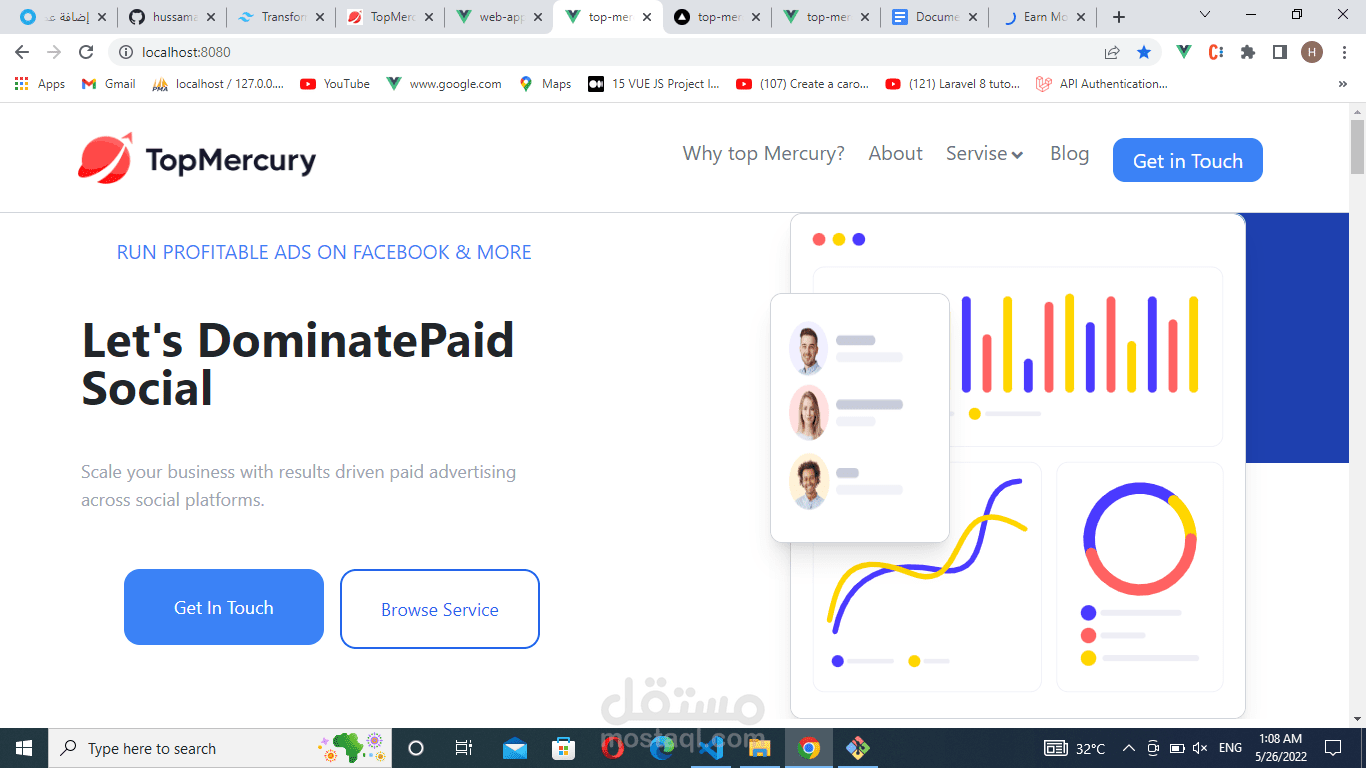Close the web-app tab
This screenshot has height=768, width=1366.
tap(537, 17)
